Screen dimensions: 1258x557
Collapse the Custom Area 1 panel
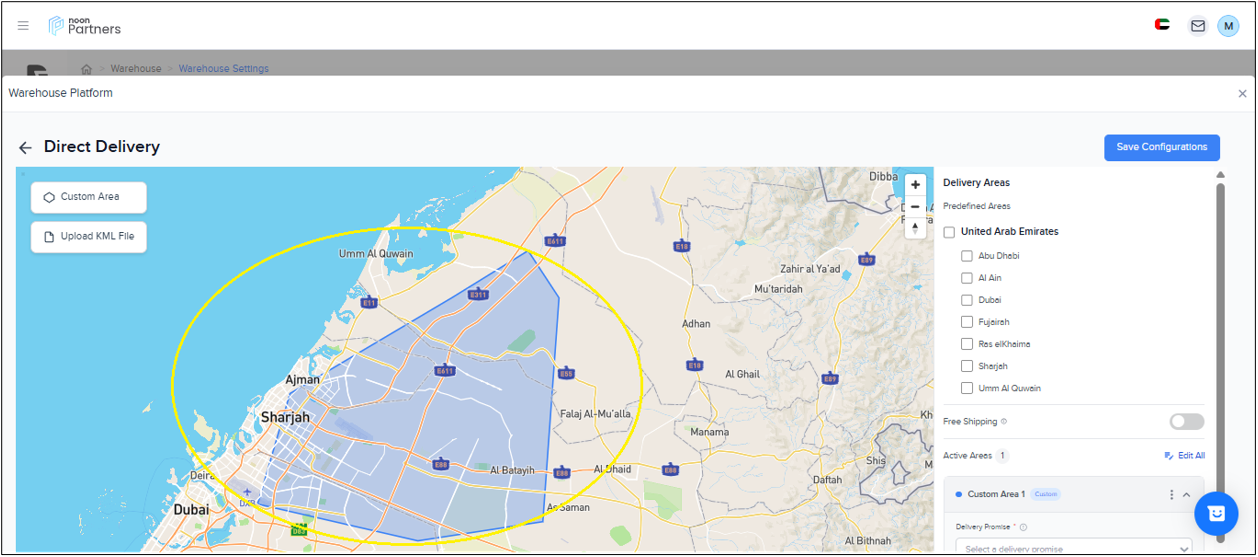coord(1187,495)
